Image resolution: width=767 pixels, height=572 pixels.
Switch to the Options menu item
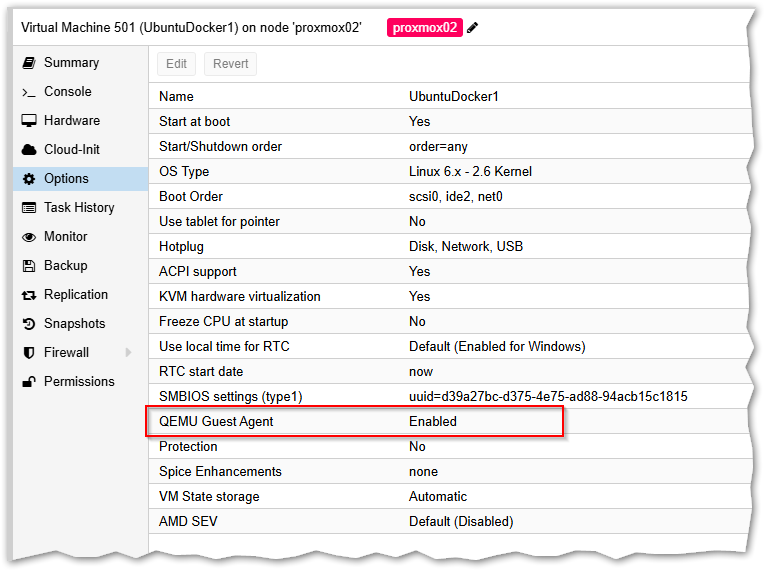point(66,179)
